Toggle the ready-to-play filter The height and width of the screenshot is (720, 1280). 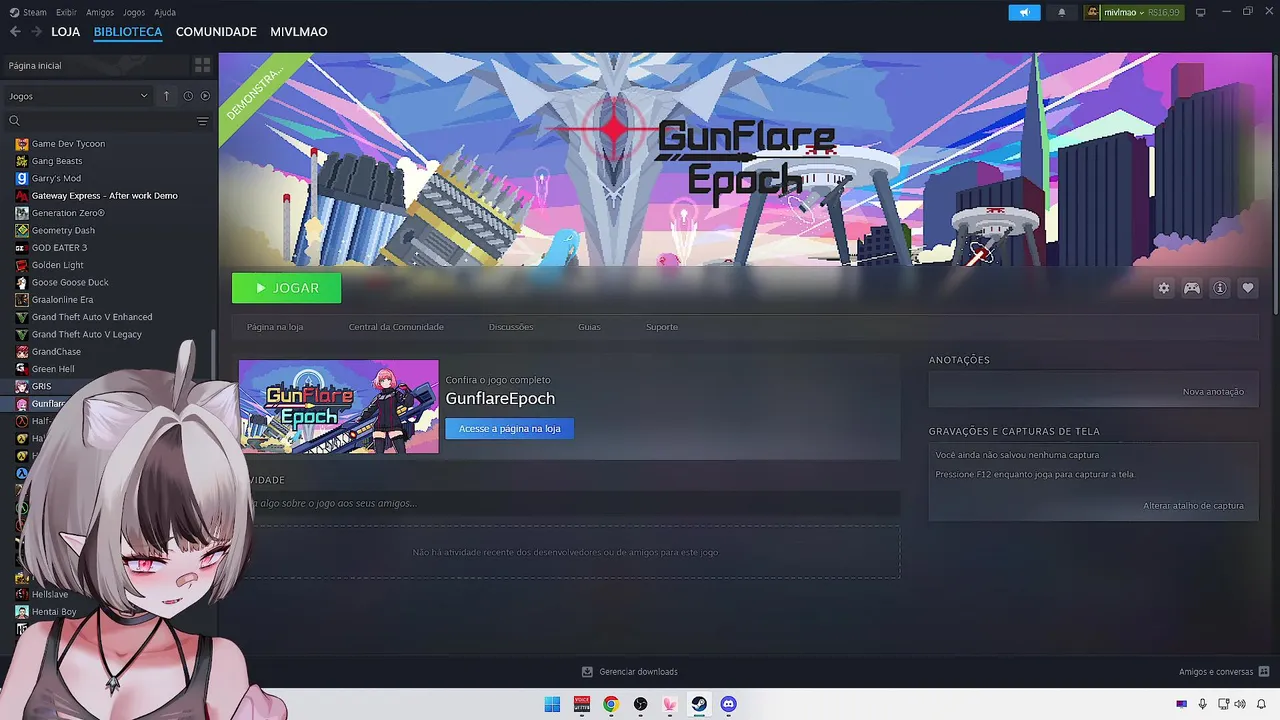click(205, 96)
